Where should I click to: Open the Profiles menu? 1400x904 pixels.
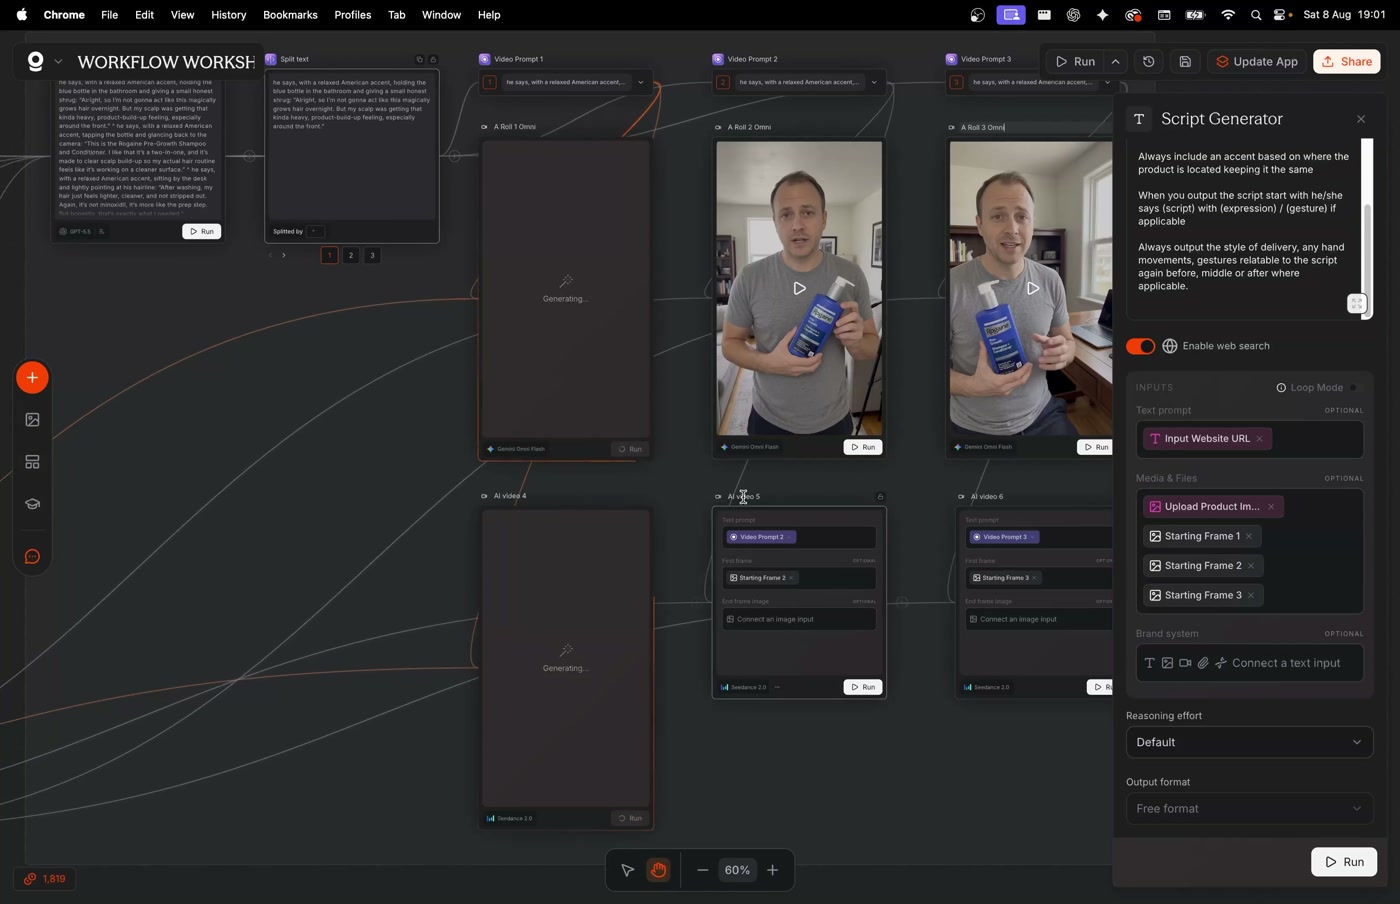click(x=352, y=15)
